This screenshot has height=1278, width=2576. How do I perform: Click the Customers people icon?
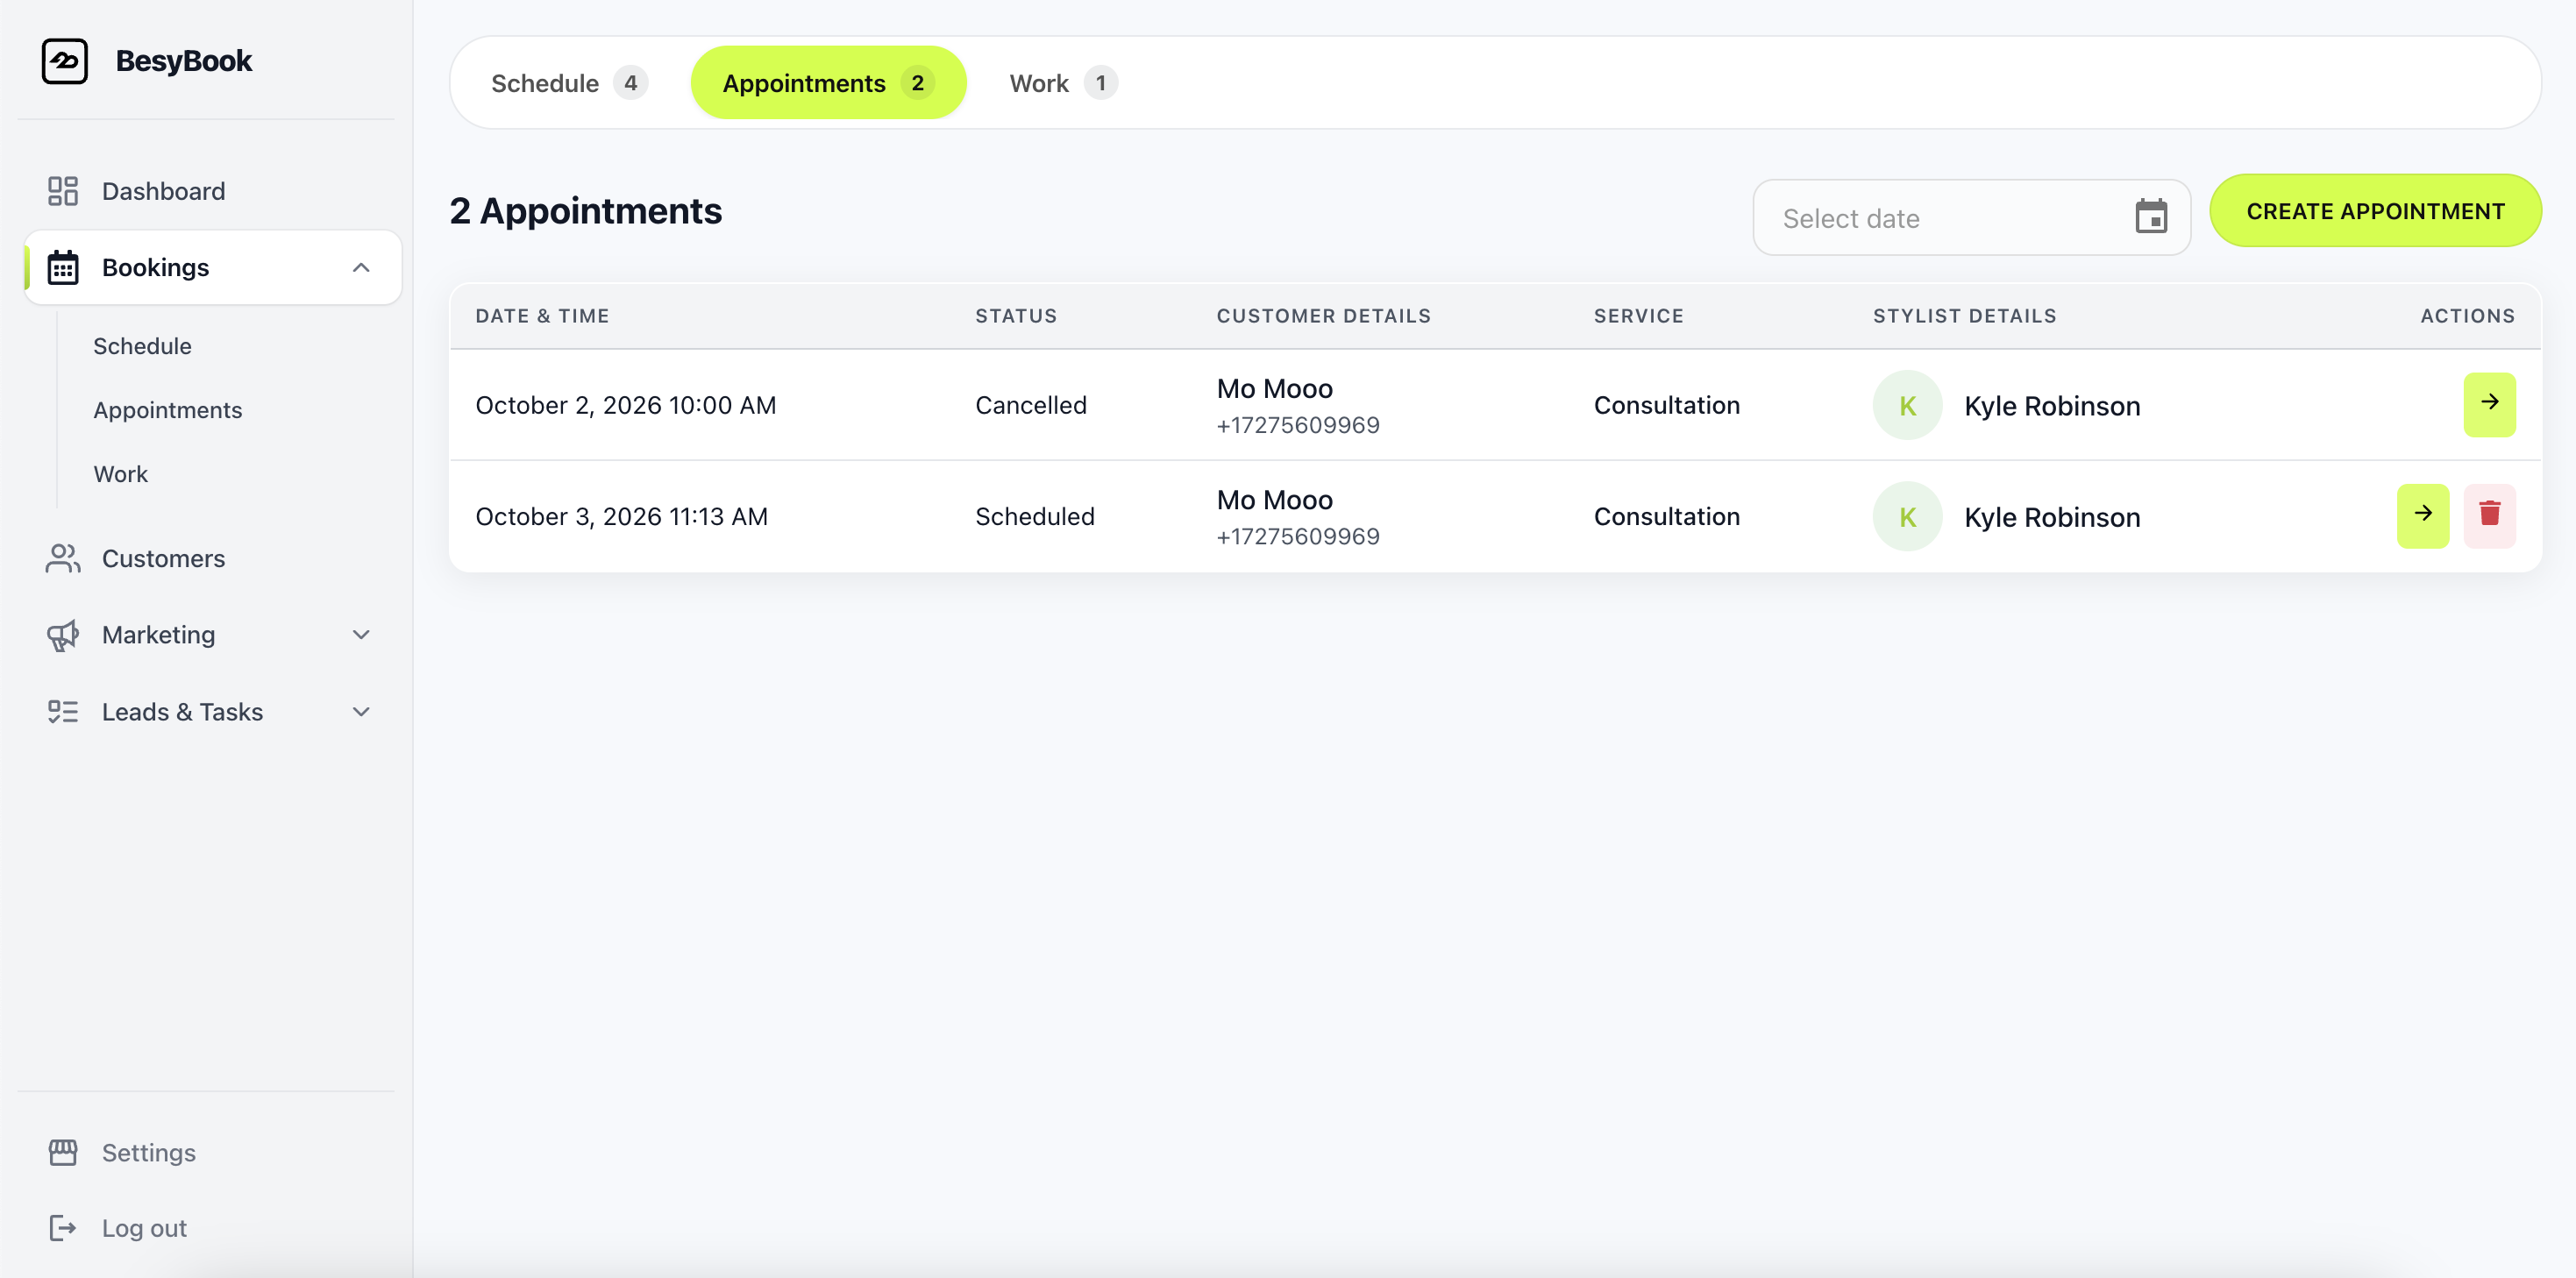[x=63, y=558]
